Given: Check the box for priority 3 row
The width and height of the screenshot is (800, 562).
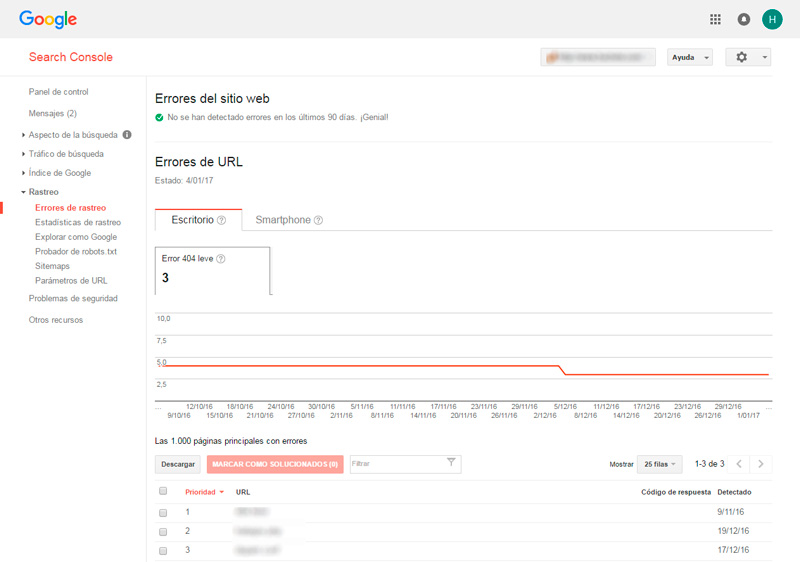Looking at the screenshot, I should tap(163, 550).
